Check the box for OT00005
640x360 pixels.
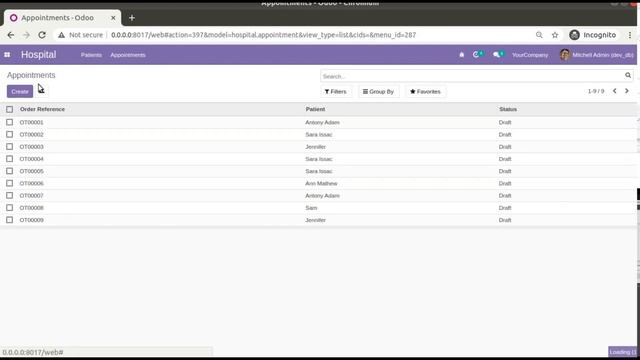[x=9, y=171]
